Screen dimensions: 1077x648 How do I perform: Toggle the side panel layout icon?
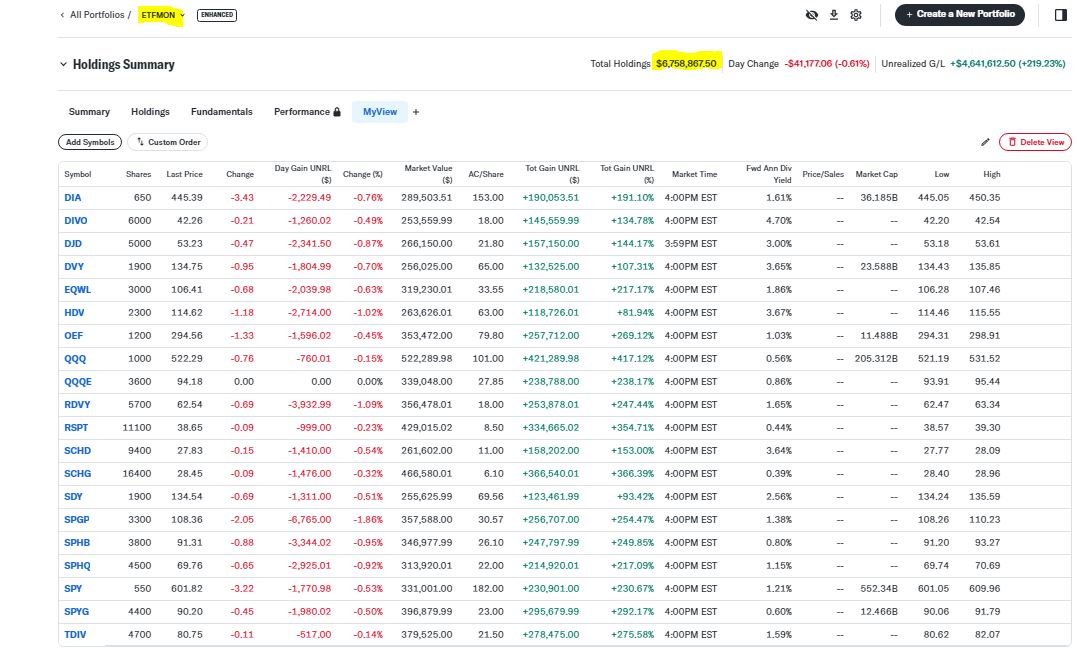(1060, 14)
